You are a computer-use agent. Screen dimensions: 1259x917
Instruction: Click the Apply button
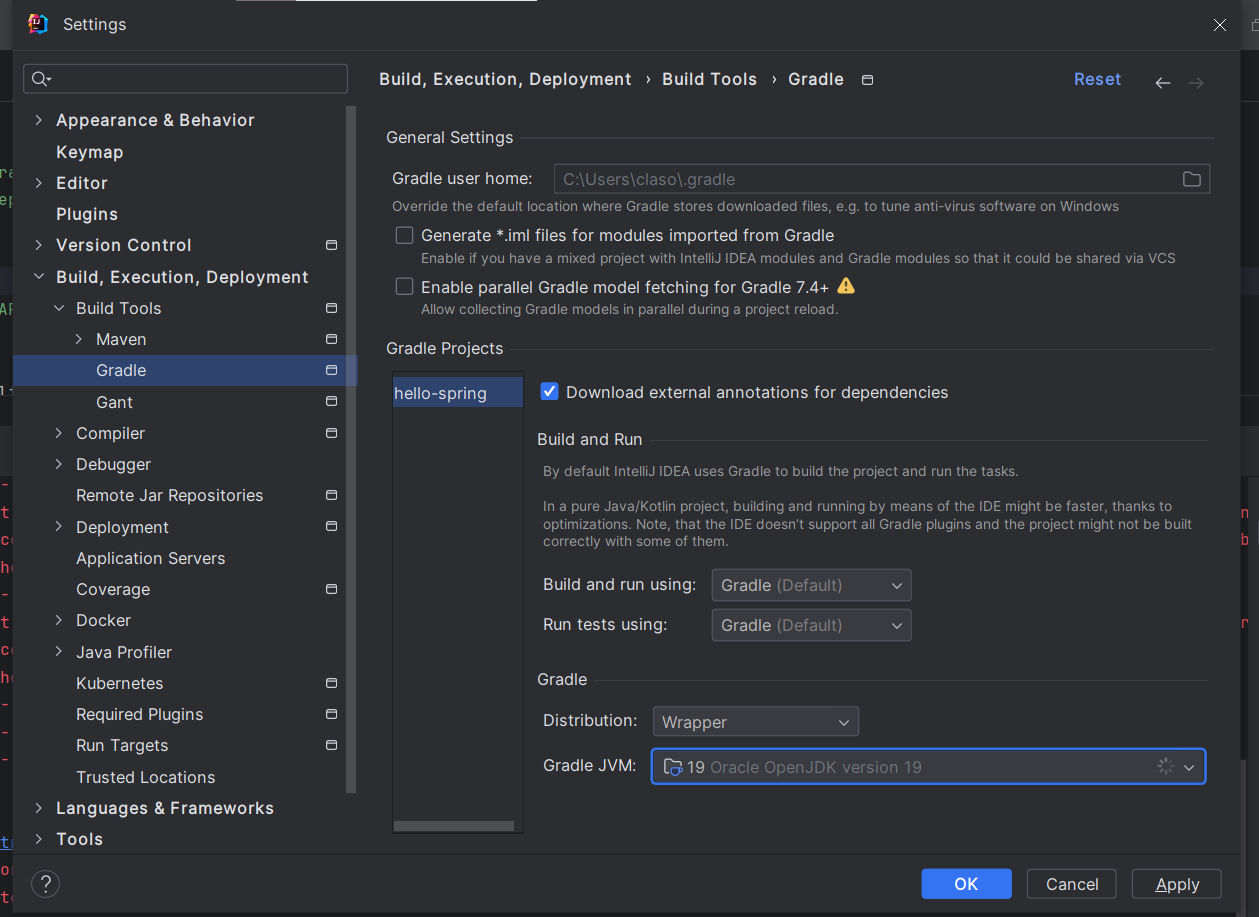(1177, 884)
